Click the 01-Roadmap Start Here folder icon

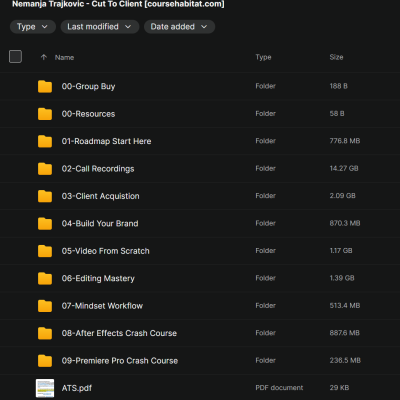(45, 141)
